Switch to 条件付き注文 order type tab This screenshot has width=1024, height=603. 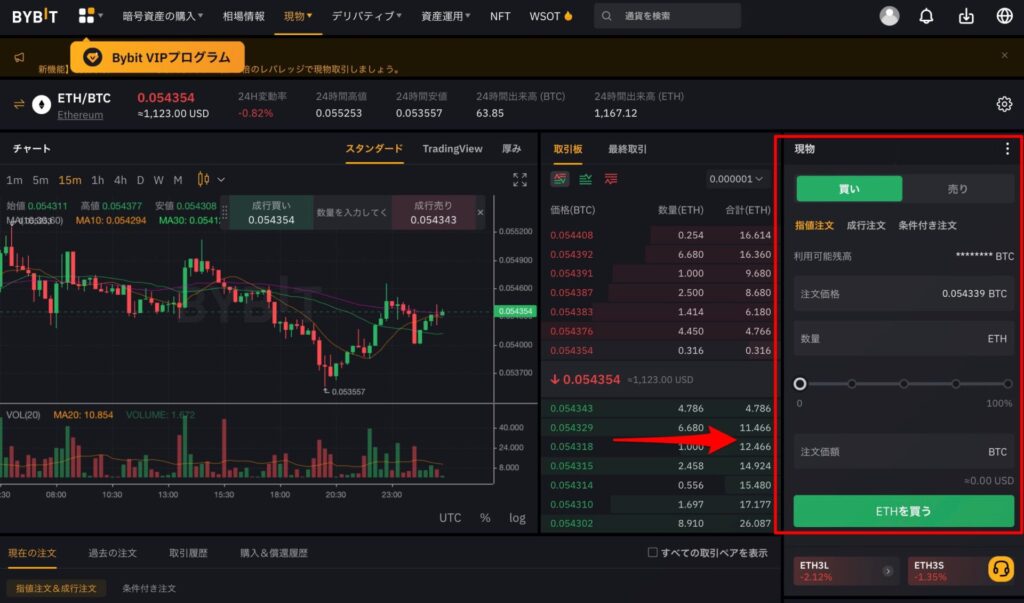click(x=927, y=225)
